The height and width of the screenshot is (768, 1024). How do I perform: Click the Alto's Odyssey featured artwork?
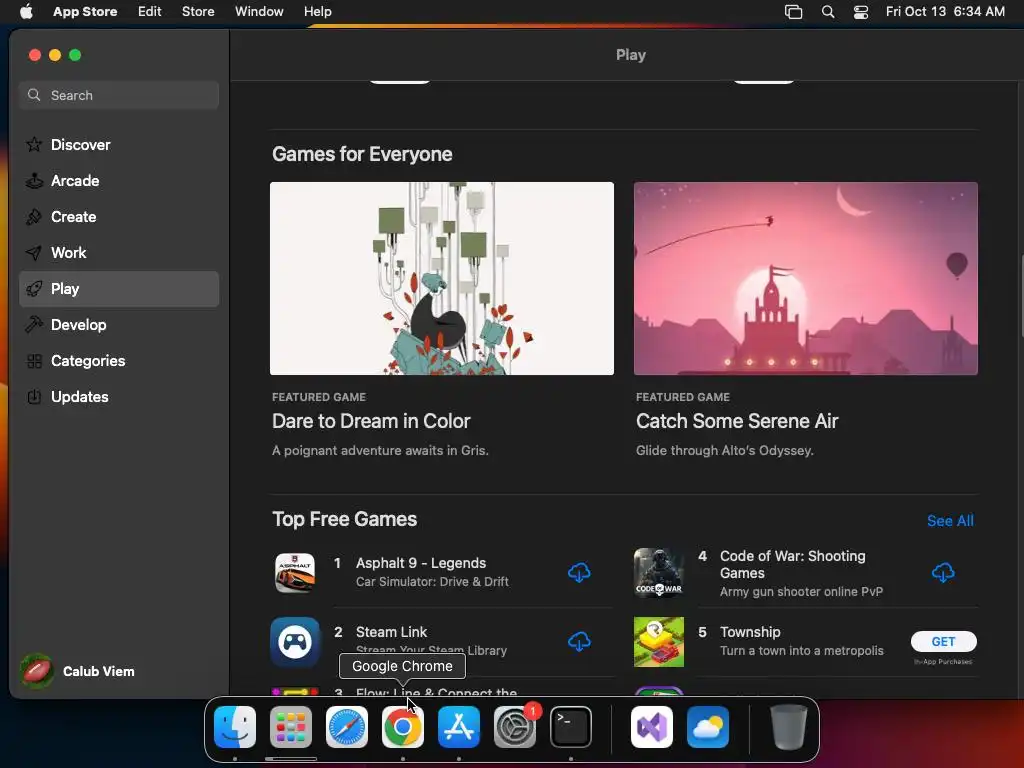805,278
